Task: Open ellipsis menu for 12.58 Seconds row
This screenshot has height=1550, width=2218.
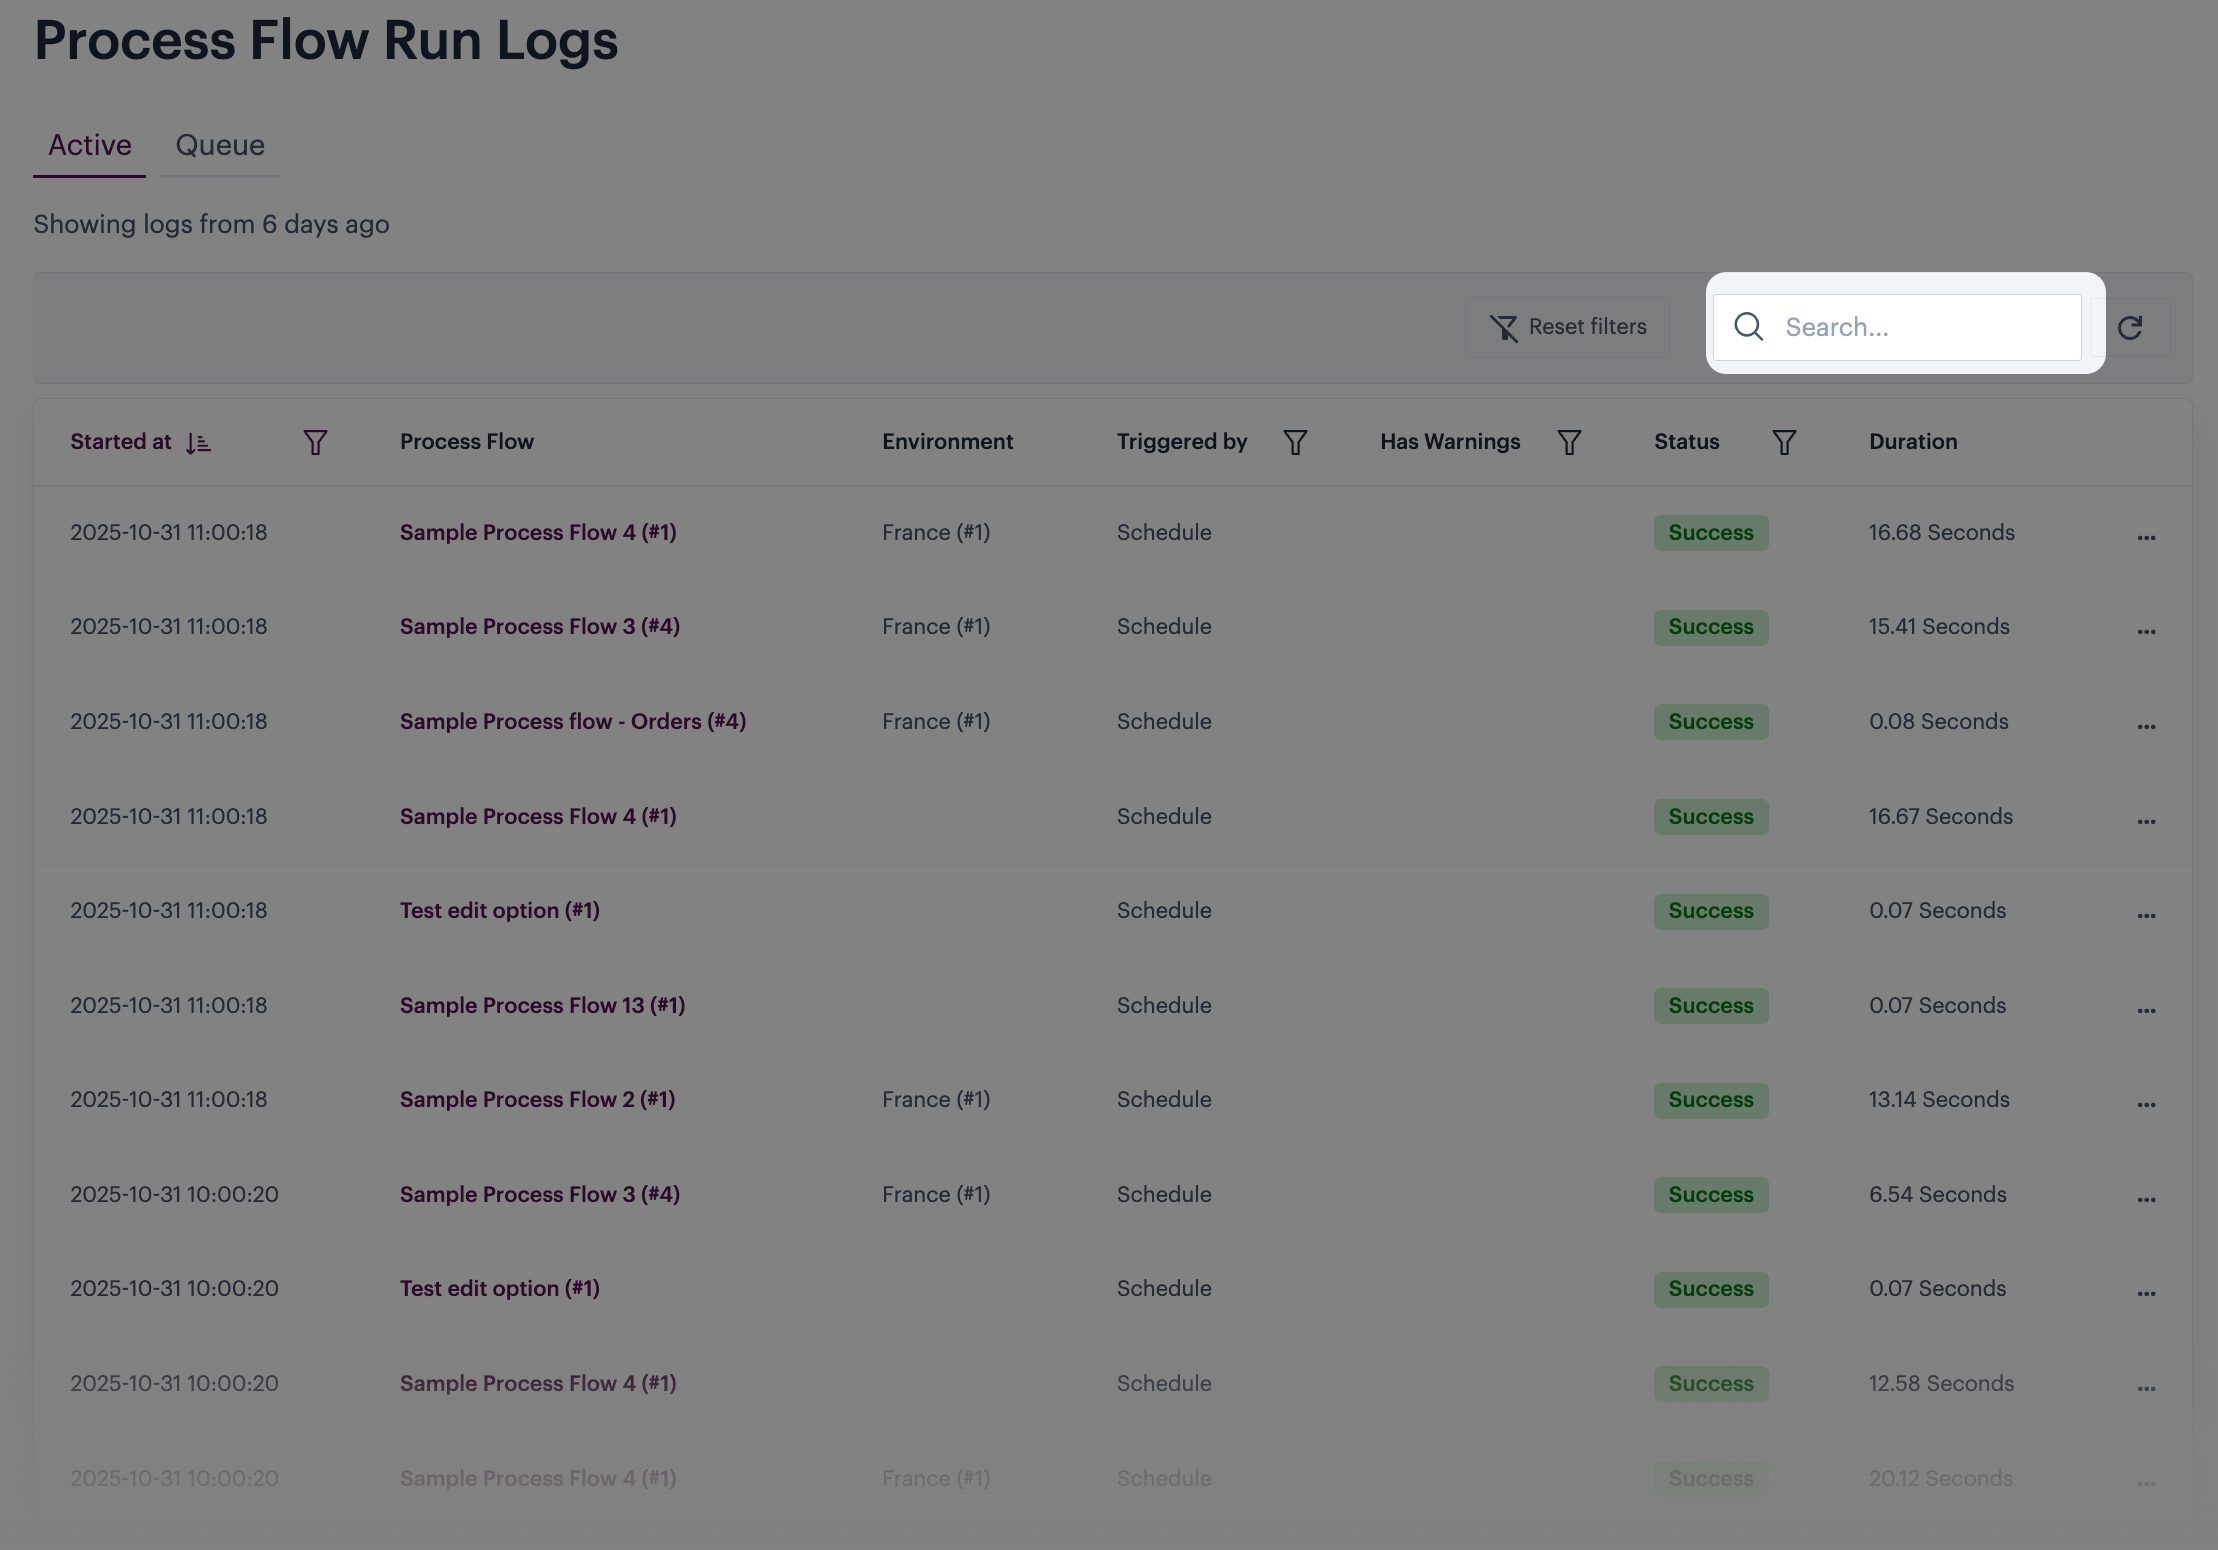Action: click(x=2146, y=1388)
